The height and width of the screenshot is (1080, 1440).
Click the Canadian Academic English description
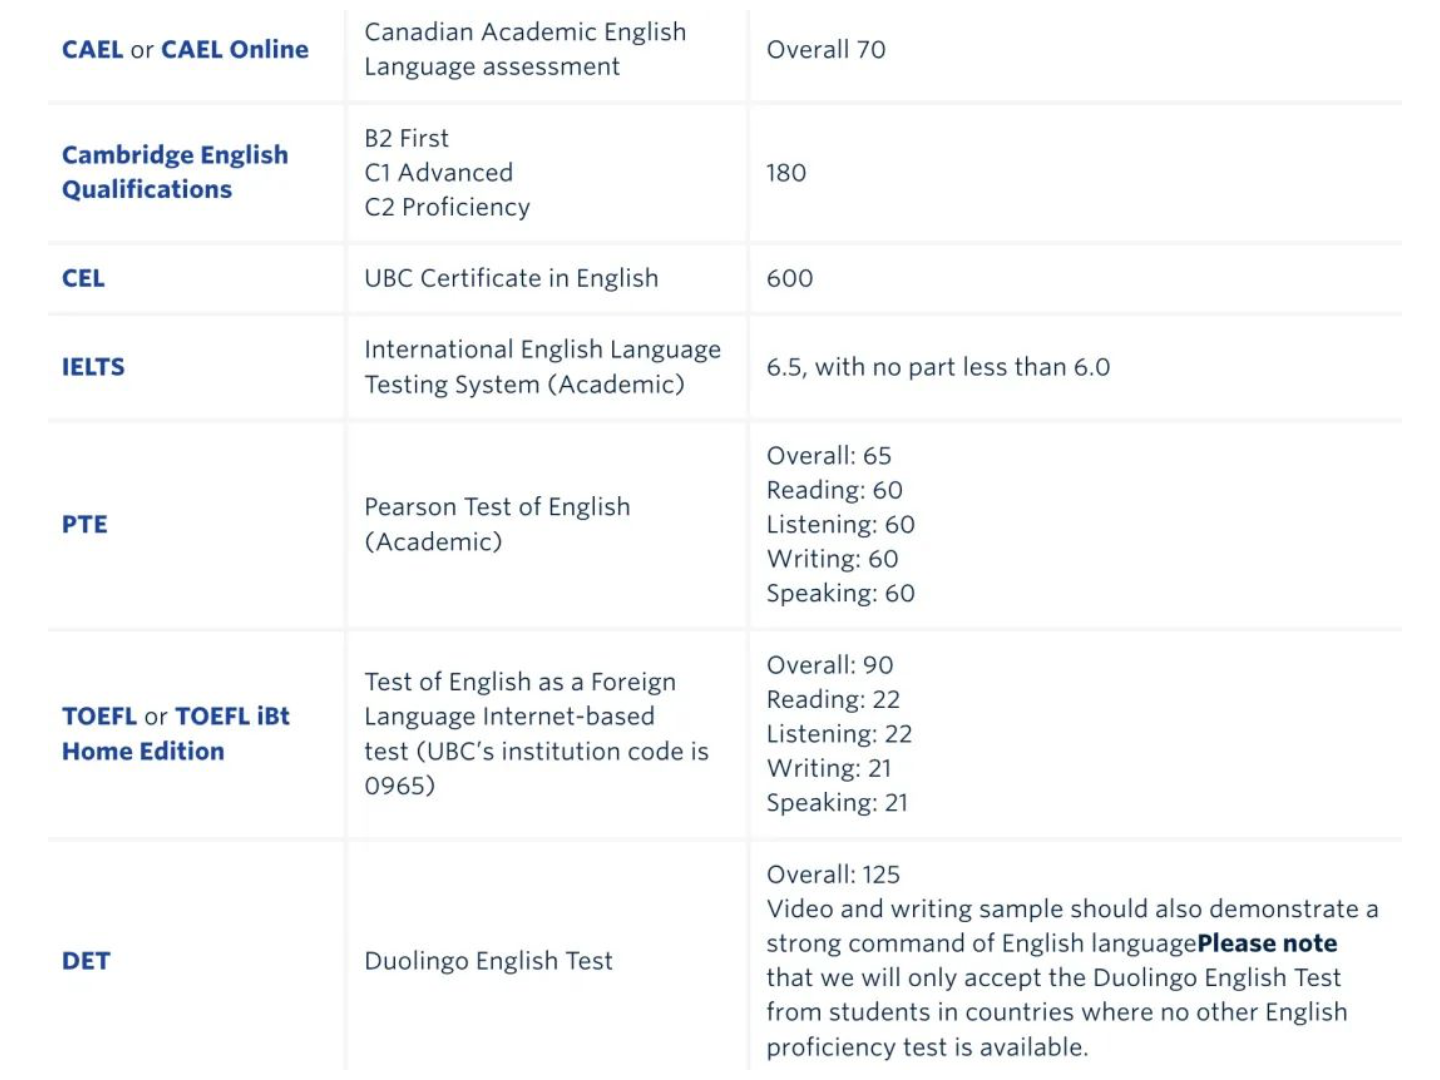pyautogui.click(x=525, y=49)
